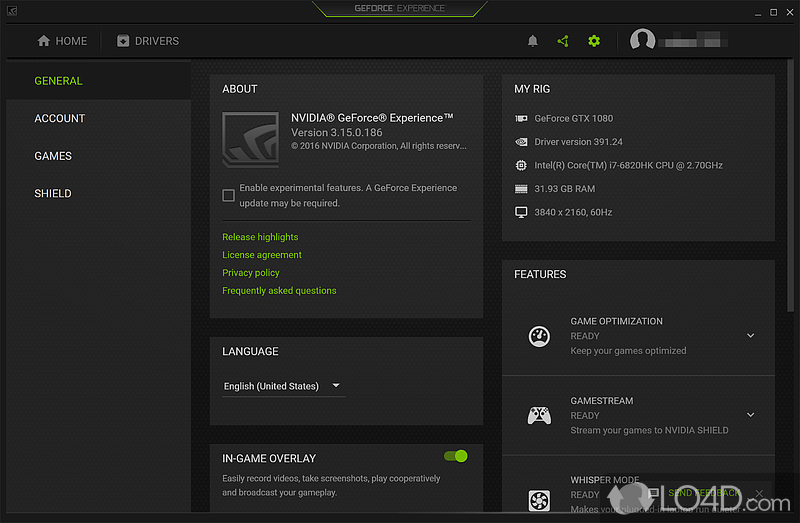Screen dimensions: 800x523
Task: Click Intel Core i7-6820HK CPU text
Action: point(628,165)
